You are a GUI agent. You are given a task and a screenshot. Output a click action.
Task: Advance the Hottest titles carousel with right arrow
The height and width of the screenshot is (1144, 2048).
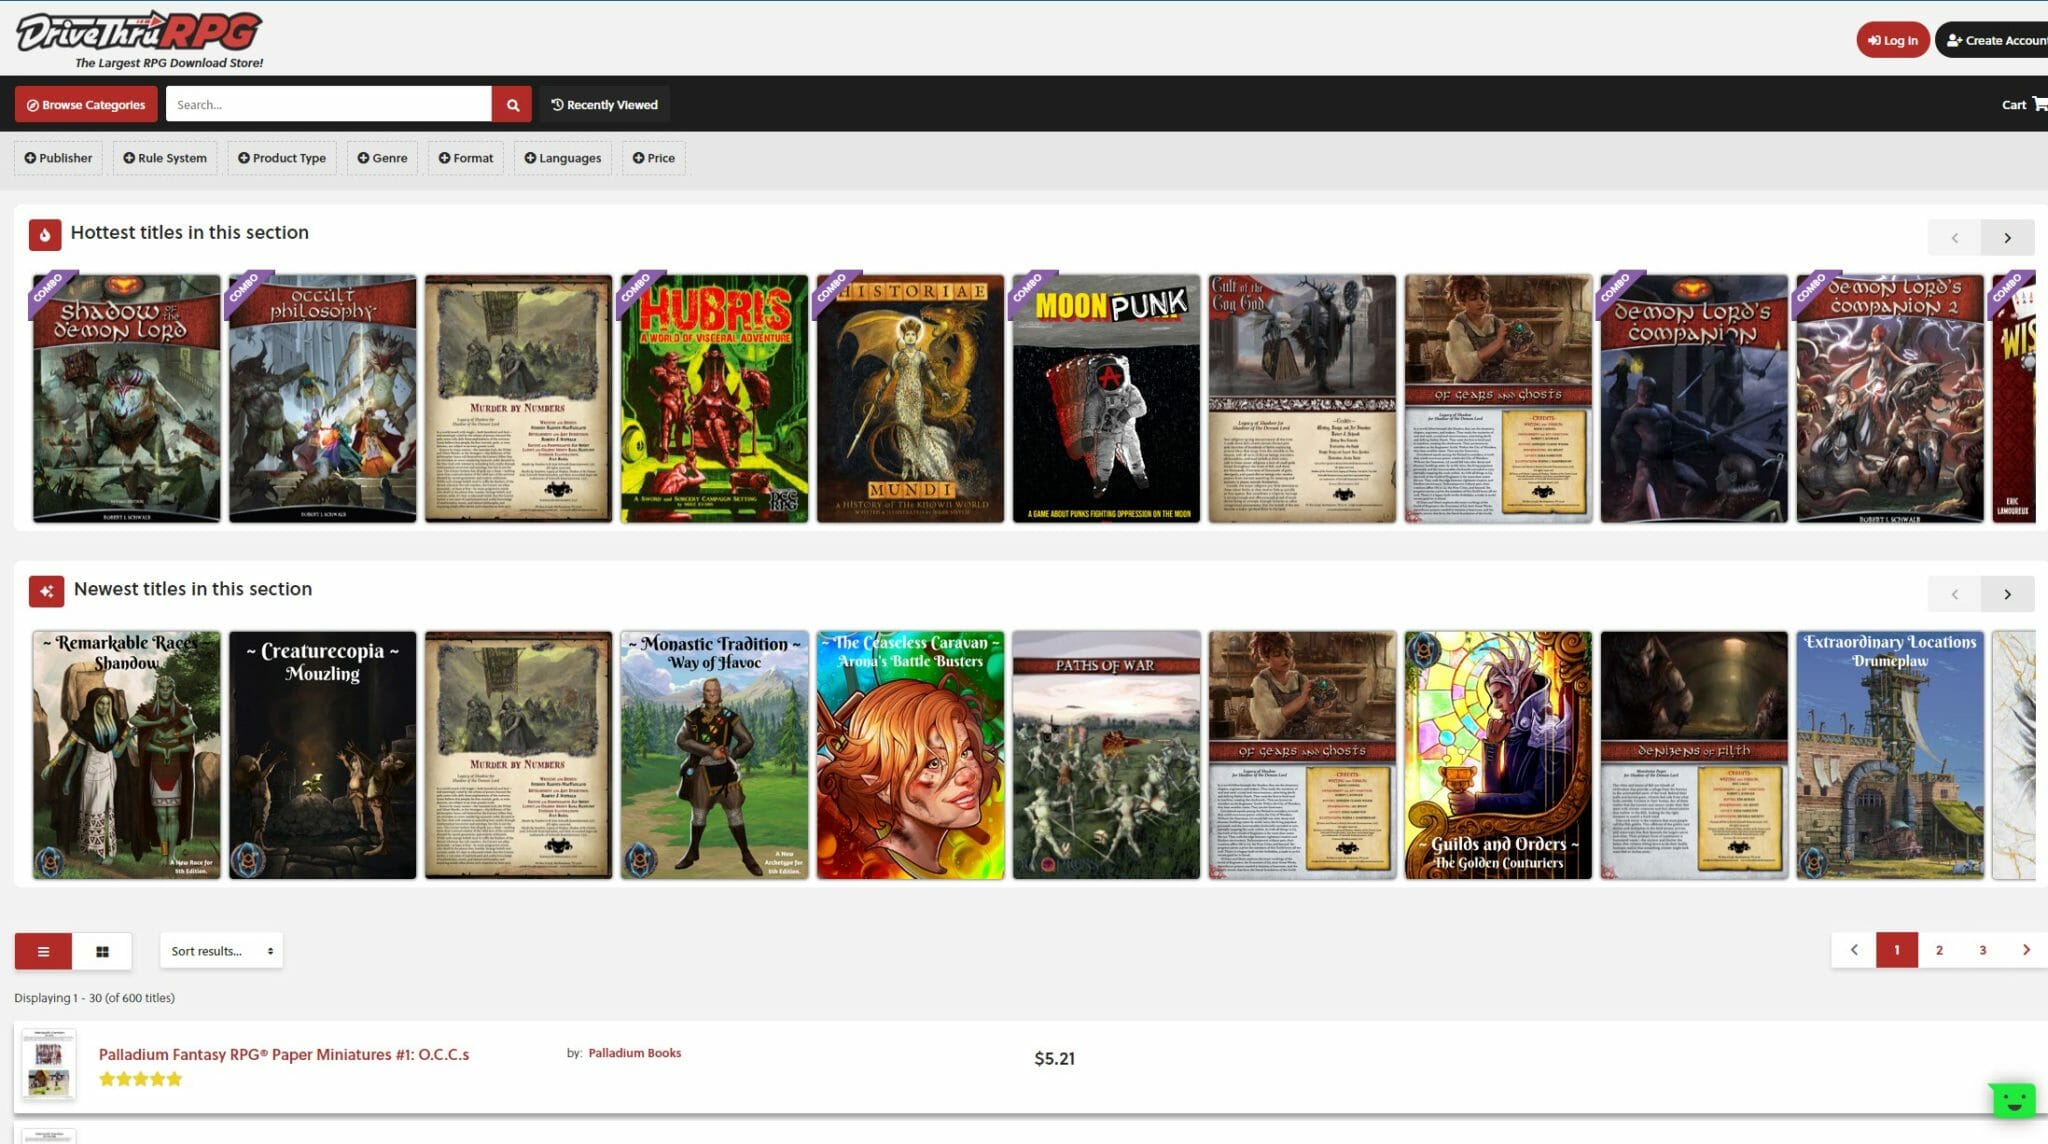2008,237
